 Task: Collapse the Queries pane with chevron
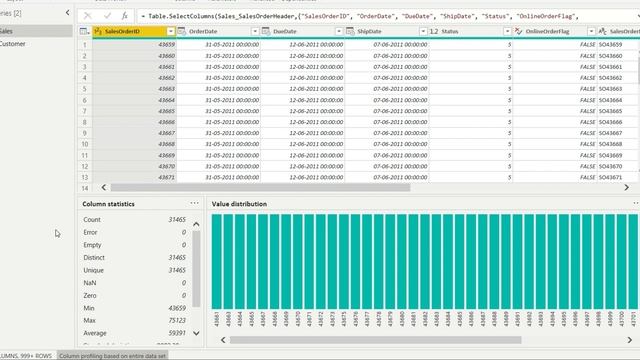67,13
